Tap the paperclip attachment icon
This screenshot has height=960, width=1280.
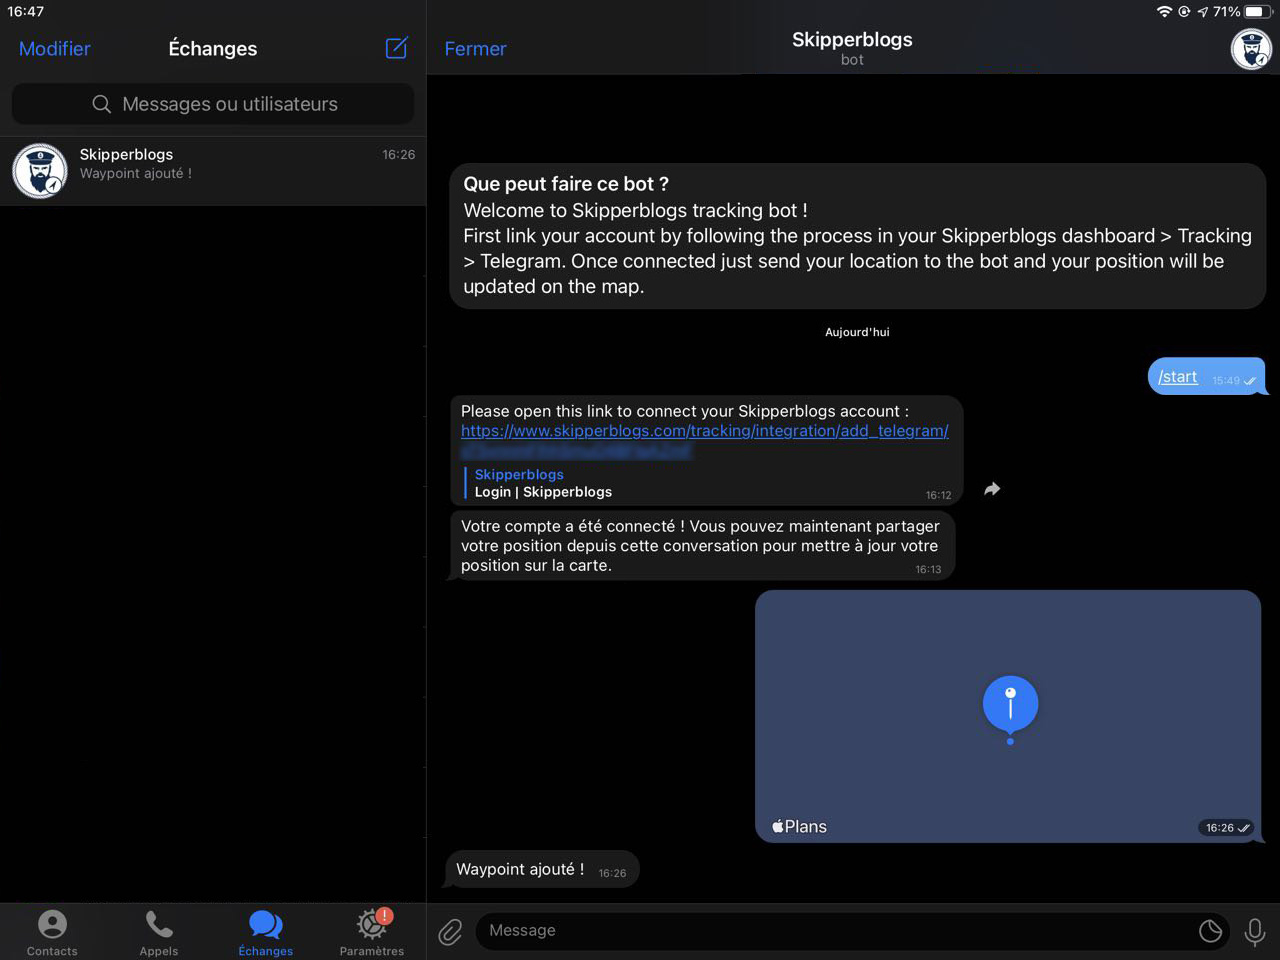(450, 932)
